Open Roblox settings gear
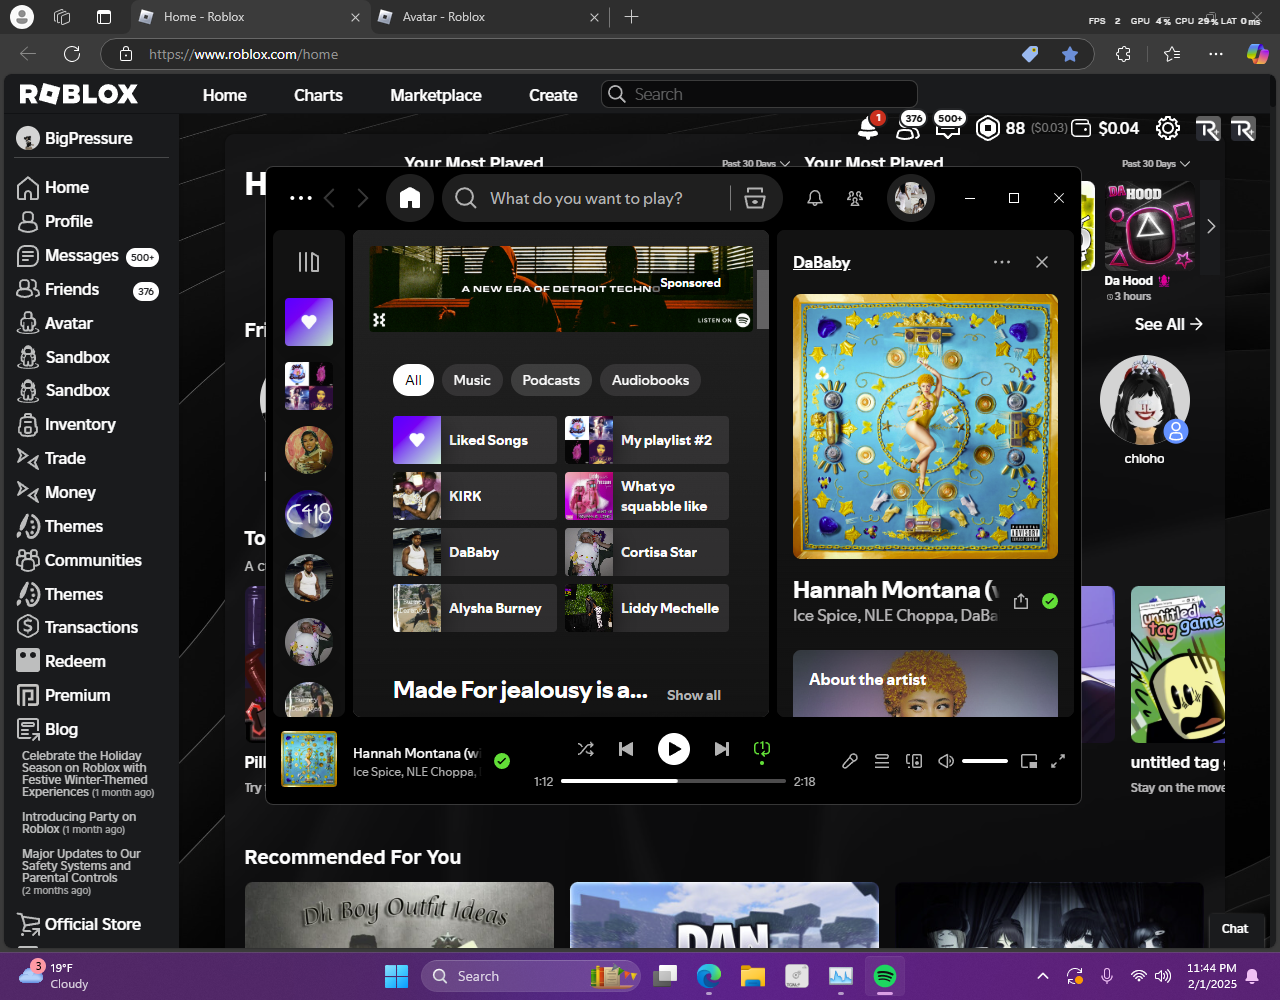Screen dimensions: 1280x1000 pos(1168,128)
